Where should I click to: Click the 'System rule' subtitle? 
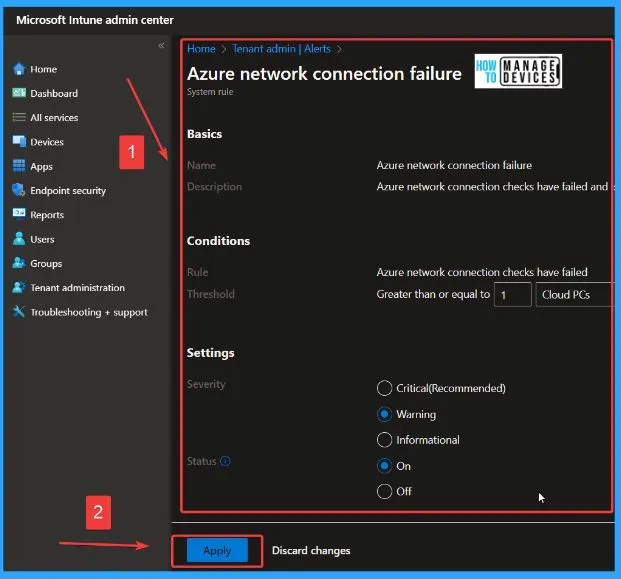(x=210, y=92)
